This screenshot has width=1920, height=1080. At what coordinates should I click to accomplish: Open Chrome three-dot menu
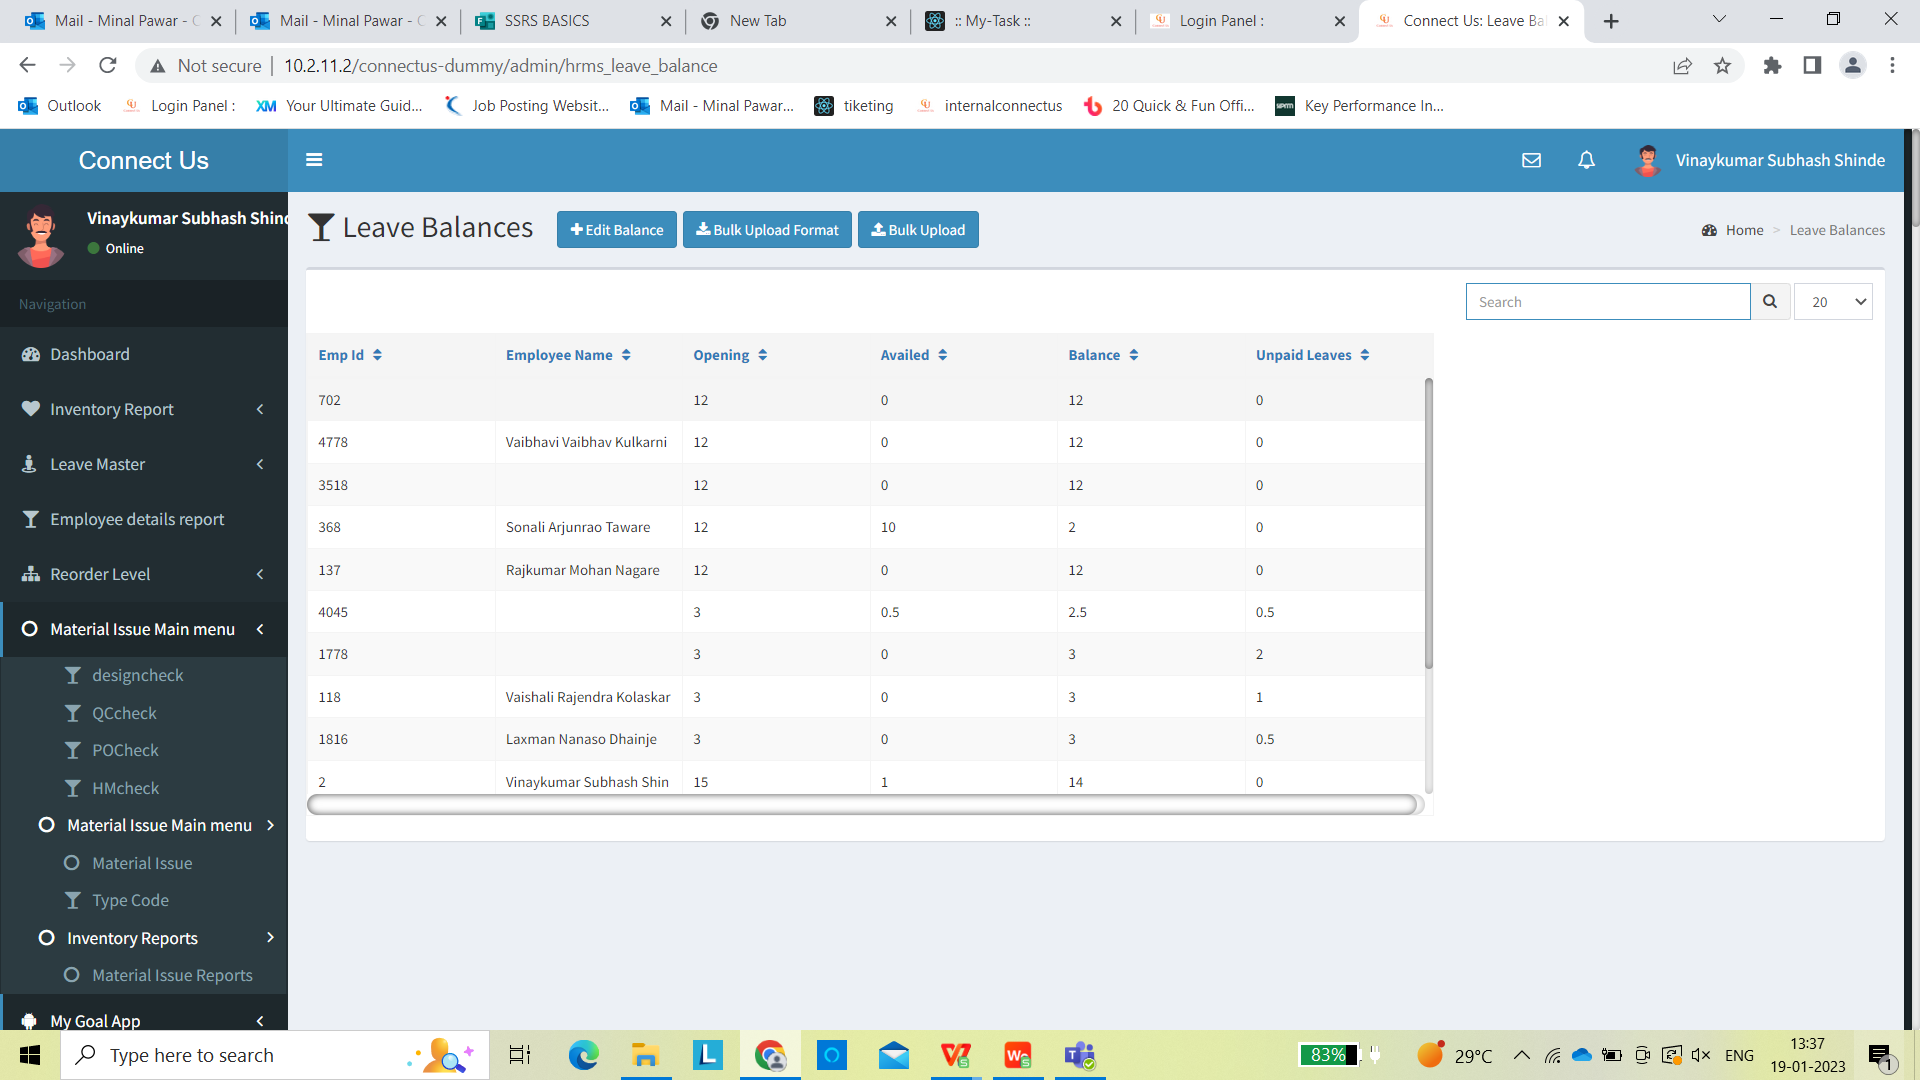[1892, 66]
